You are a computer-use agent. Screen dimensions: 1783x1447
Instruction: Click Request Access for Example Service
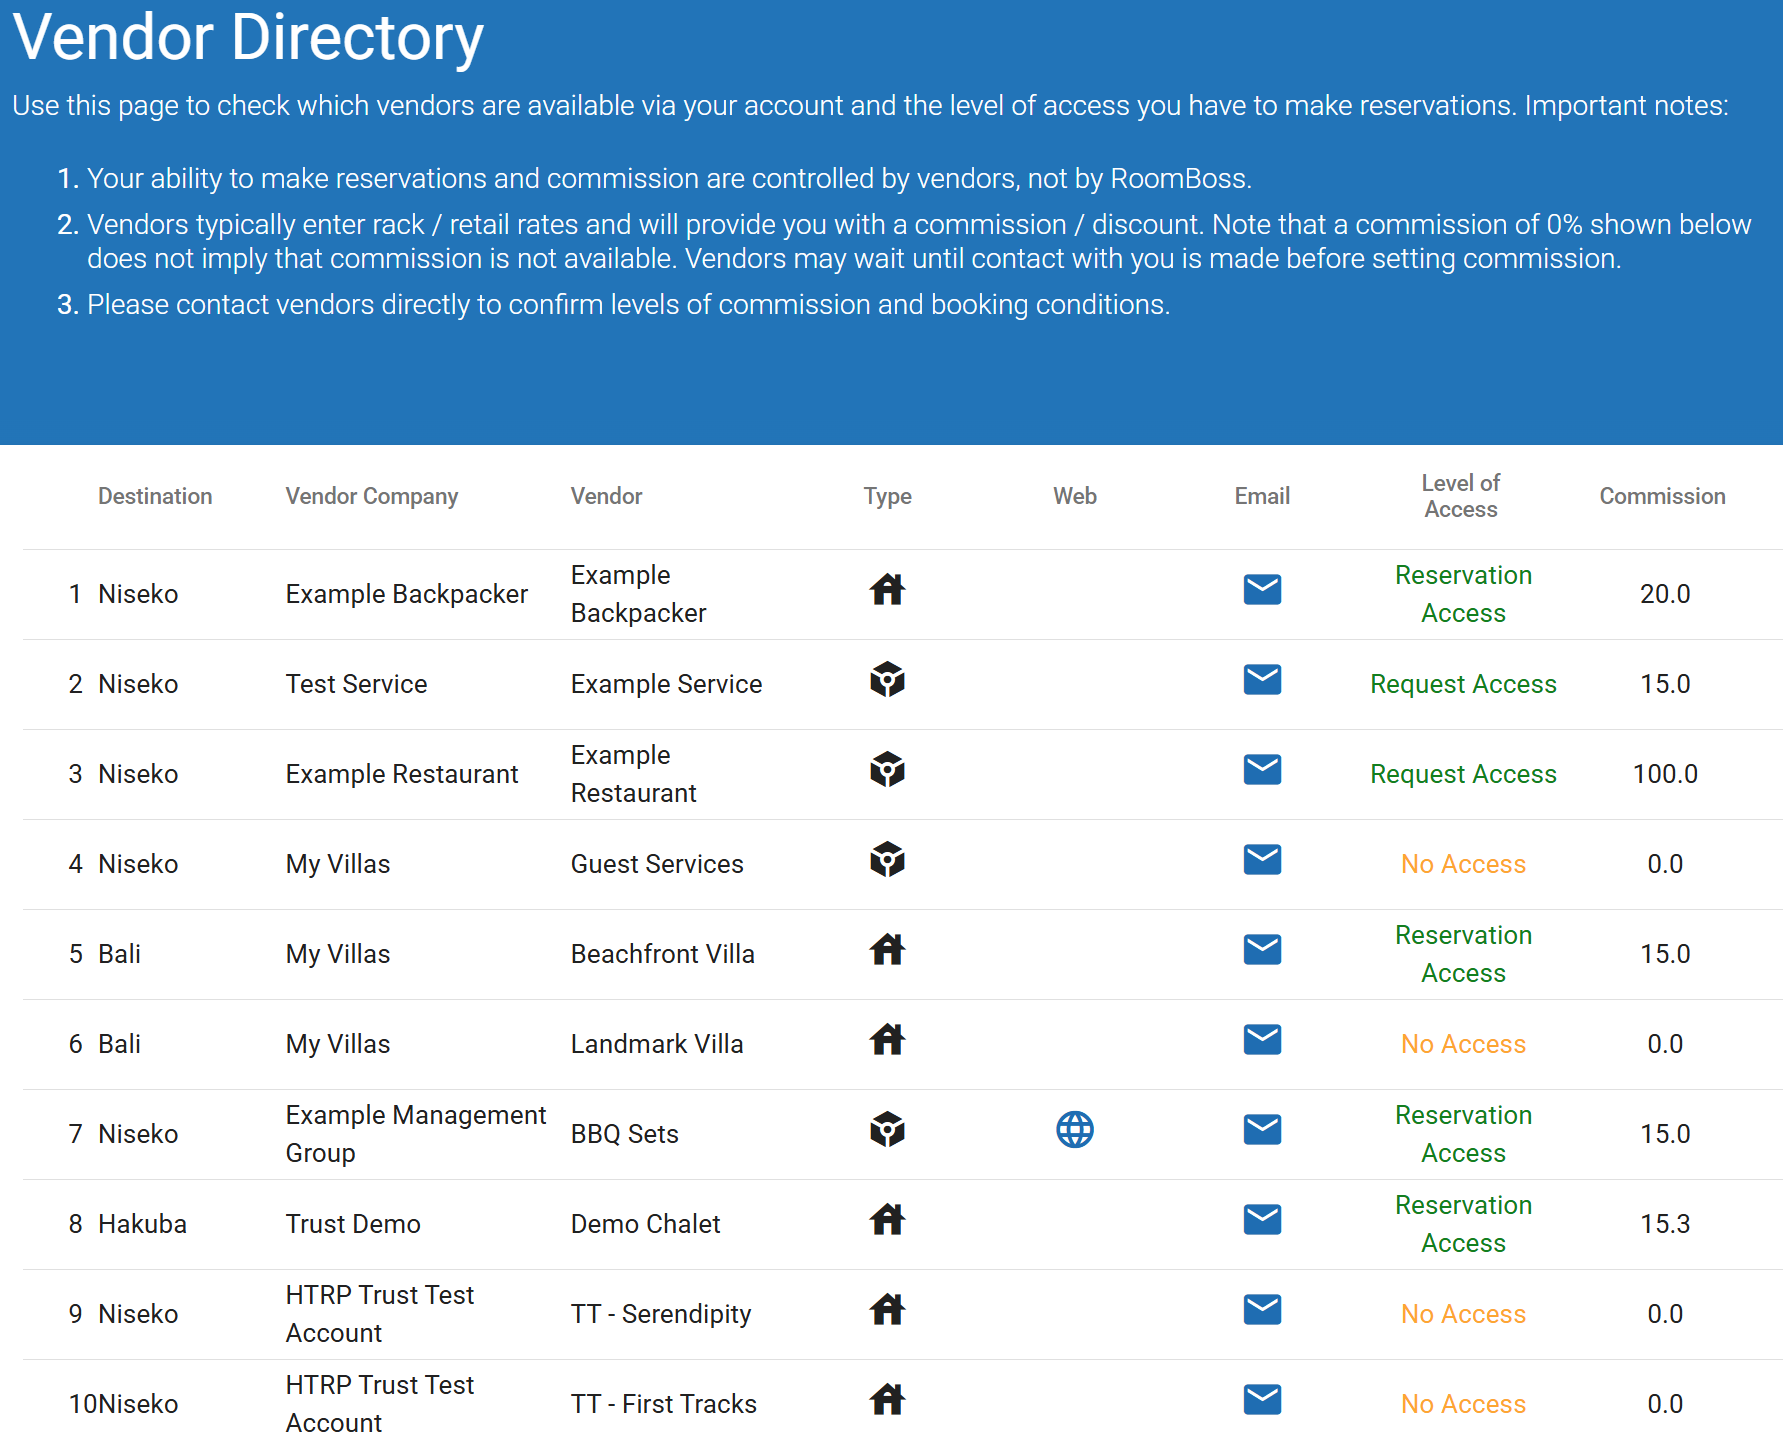(1463, 684)
